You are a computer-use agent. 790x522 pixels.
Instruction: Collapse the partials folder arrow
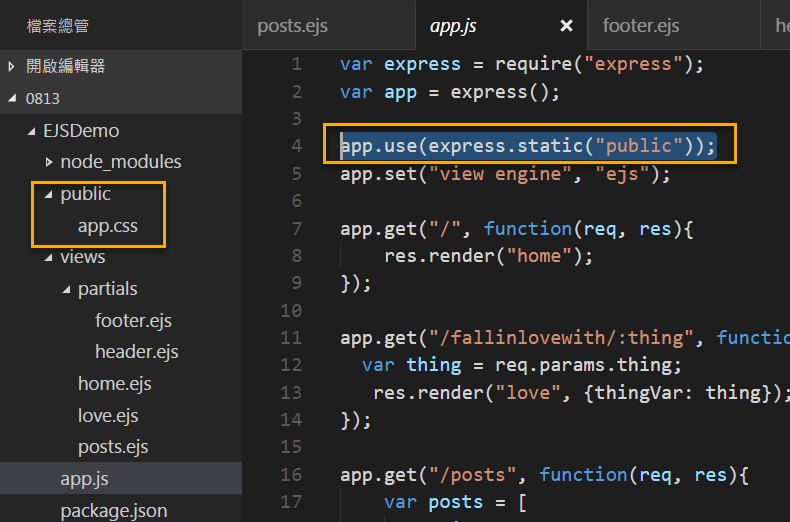click(x=66, y=289)
